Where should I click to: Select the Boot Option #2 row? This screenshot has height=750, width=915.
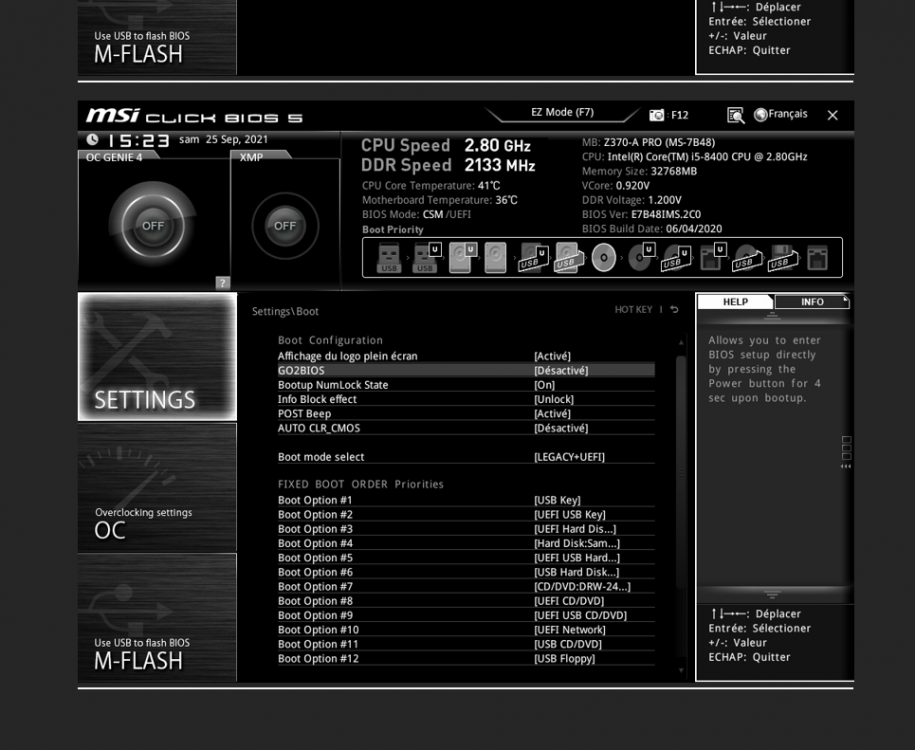point(466,515)
